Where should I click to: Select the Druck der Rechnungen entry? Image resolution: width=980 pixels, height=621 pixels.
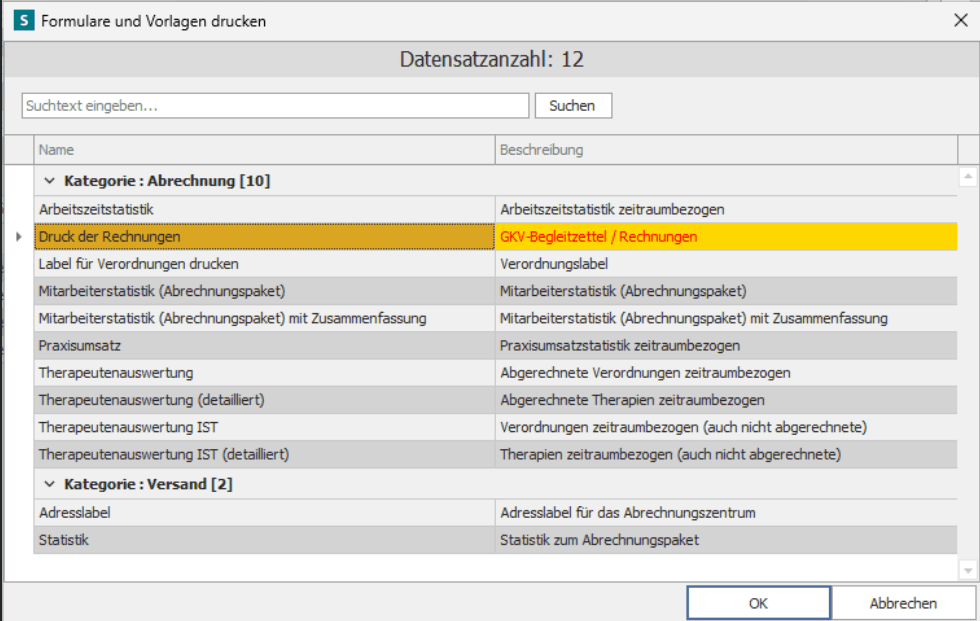pyautogui.click(x=264, y=237)
